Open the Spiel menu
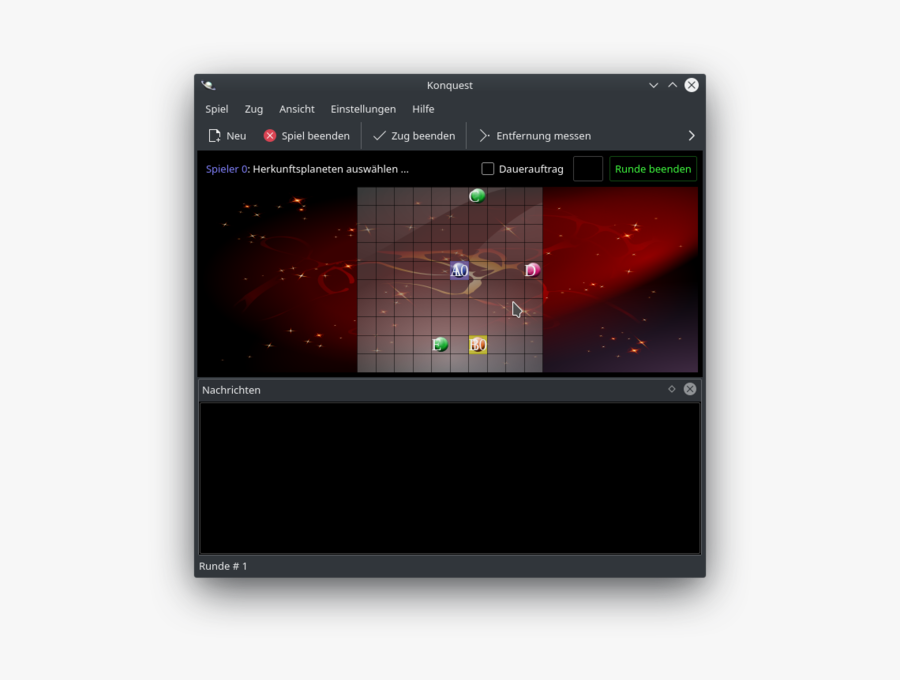 point(217,109)
